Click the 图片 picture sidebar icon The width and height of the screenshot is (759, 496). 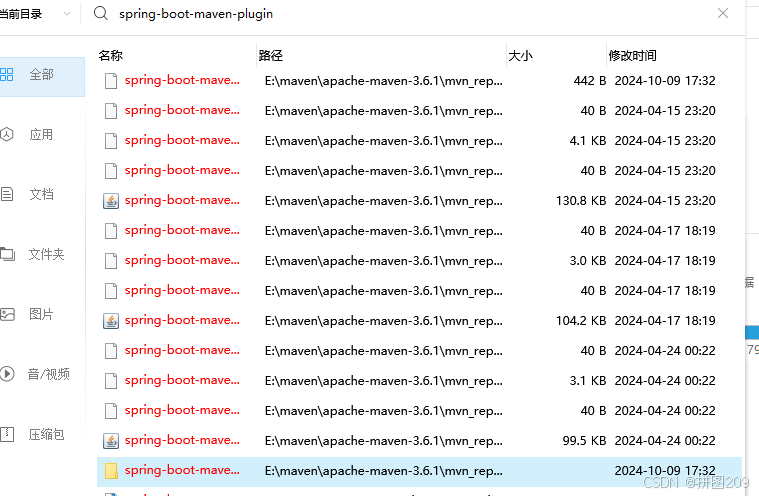pyautogui.click(x=7, y=315)
